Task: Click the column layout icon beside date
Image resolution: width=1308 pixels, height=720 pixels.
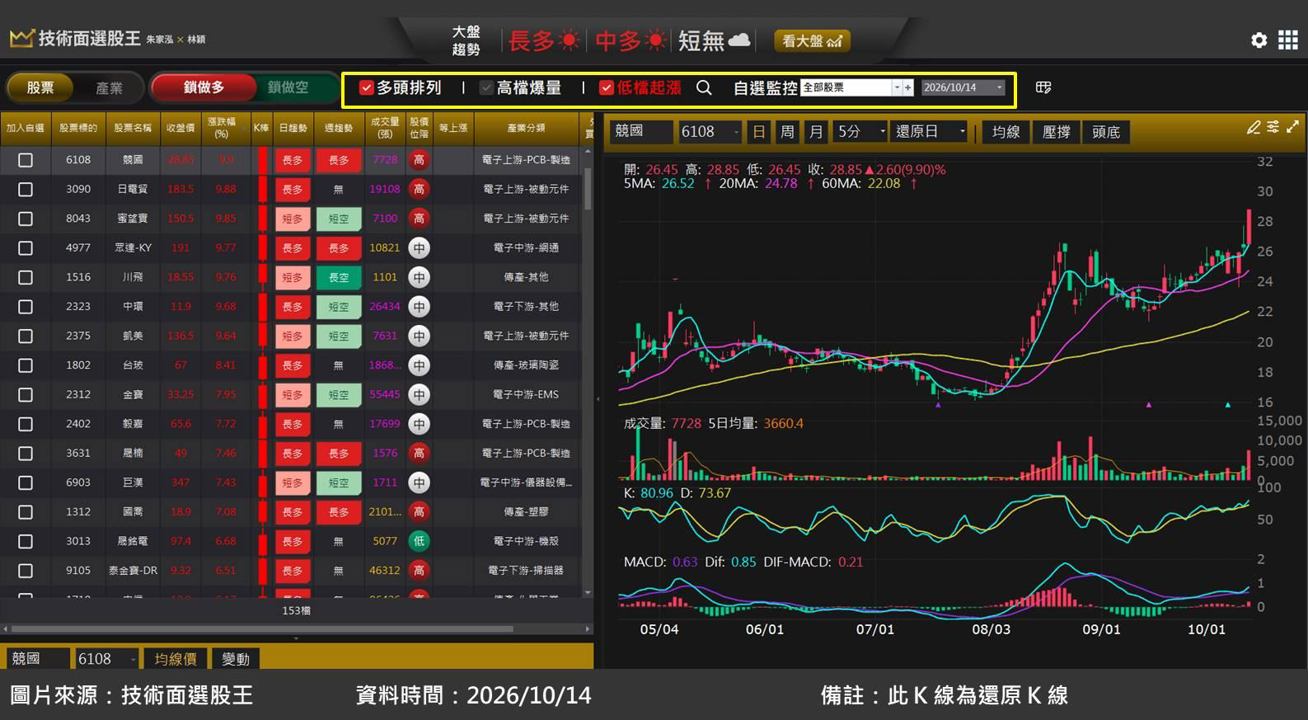Action: click(1043, 88)
